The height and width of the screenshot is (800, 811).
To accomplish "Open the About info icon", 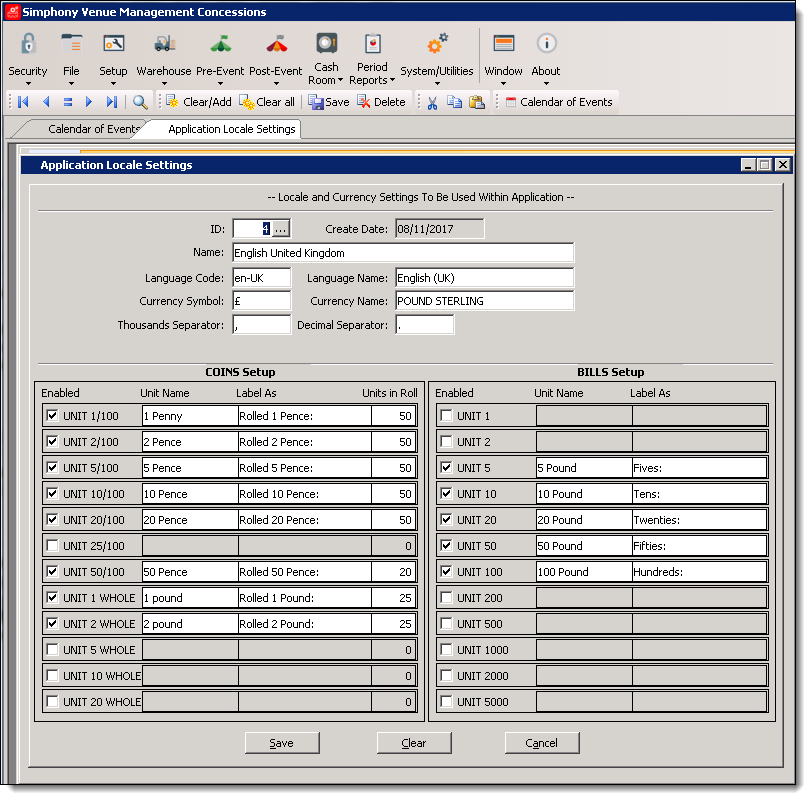I will pos(546,43).
